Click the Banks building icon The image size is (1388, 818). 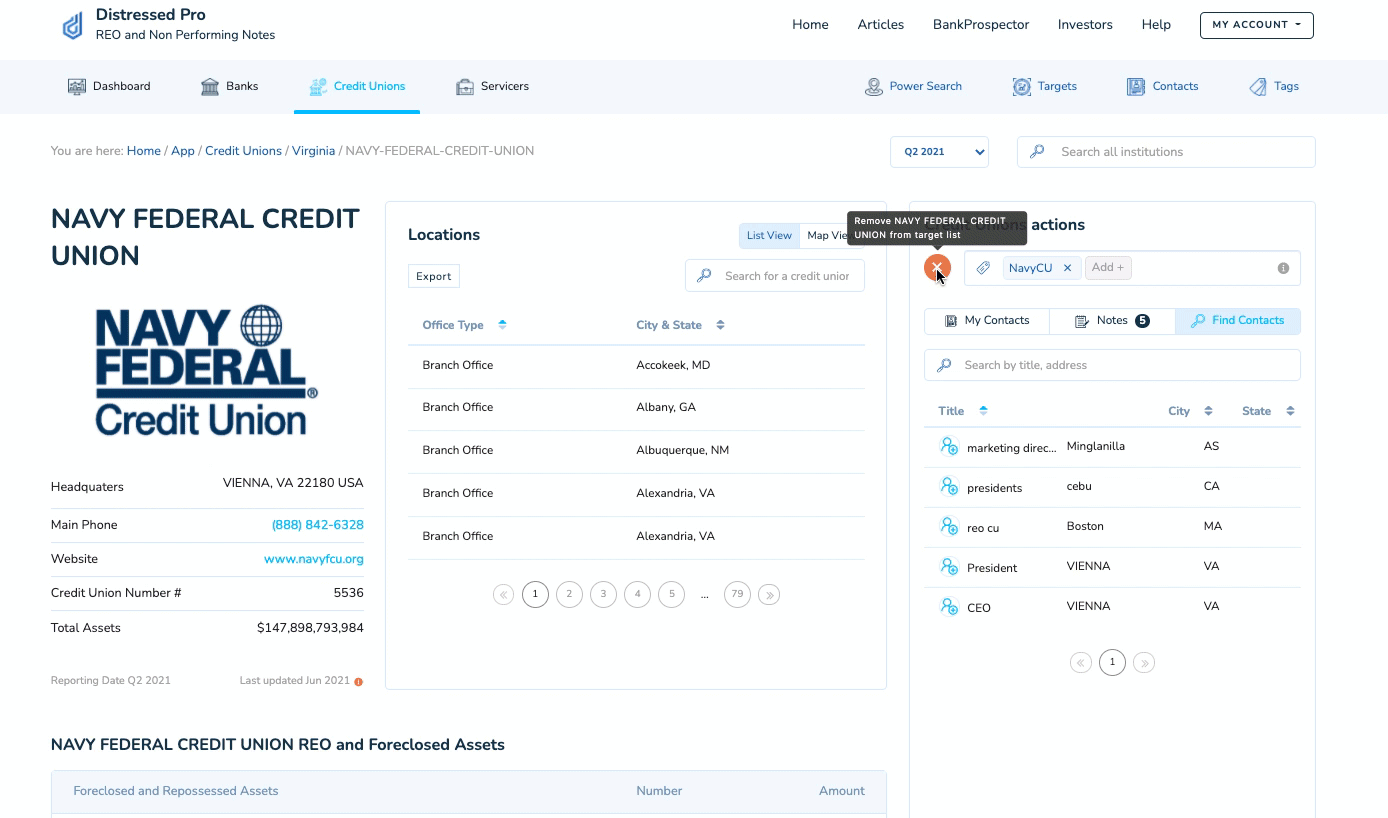click(x=210, y=86)
